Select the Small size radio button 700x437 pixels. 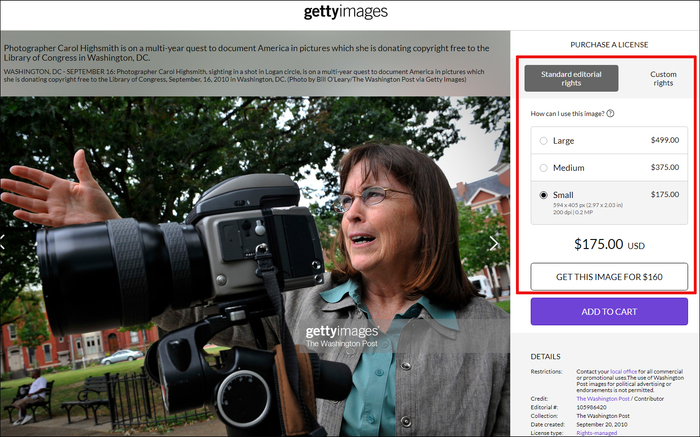[x=543, y=195]
